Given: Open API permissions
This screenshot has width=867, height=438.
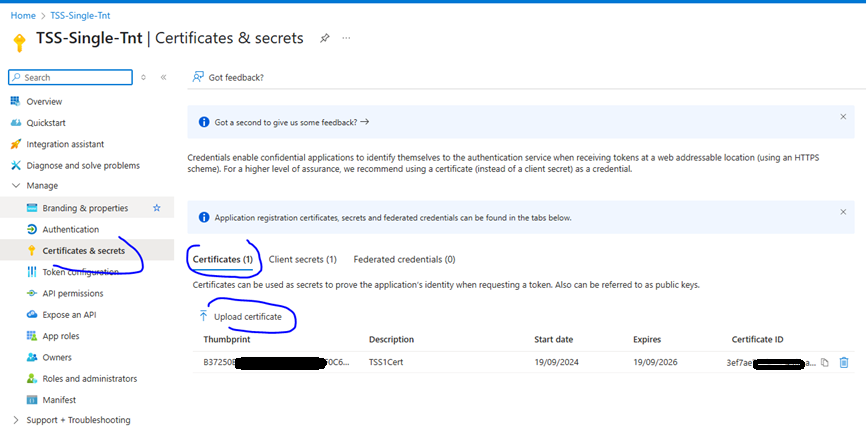Looking at the screenshot, I should (x=73, y=293).
